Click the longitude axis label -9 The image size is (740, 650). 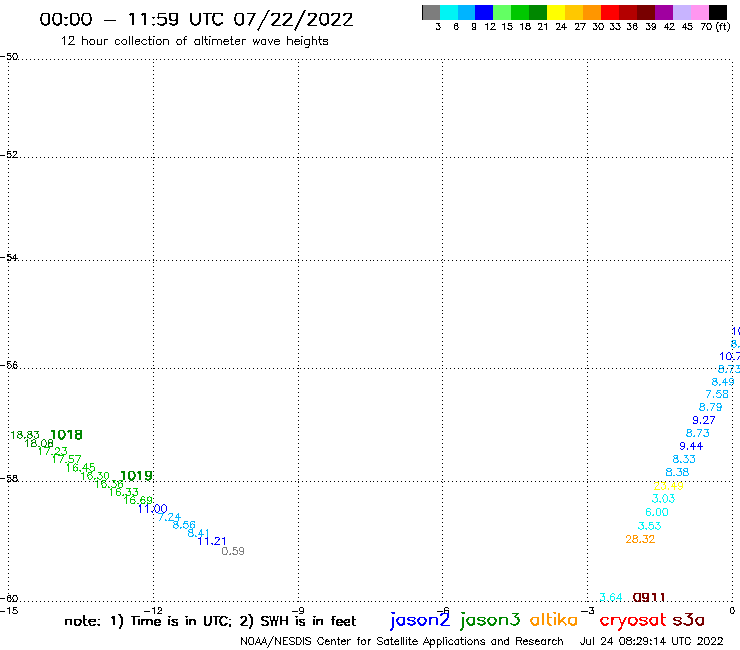(x=299, y=611)
